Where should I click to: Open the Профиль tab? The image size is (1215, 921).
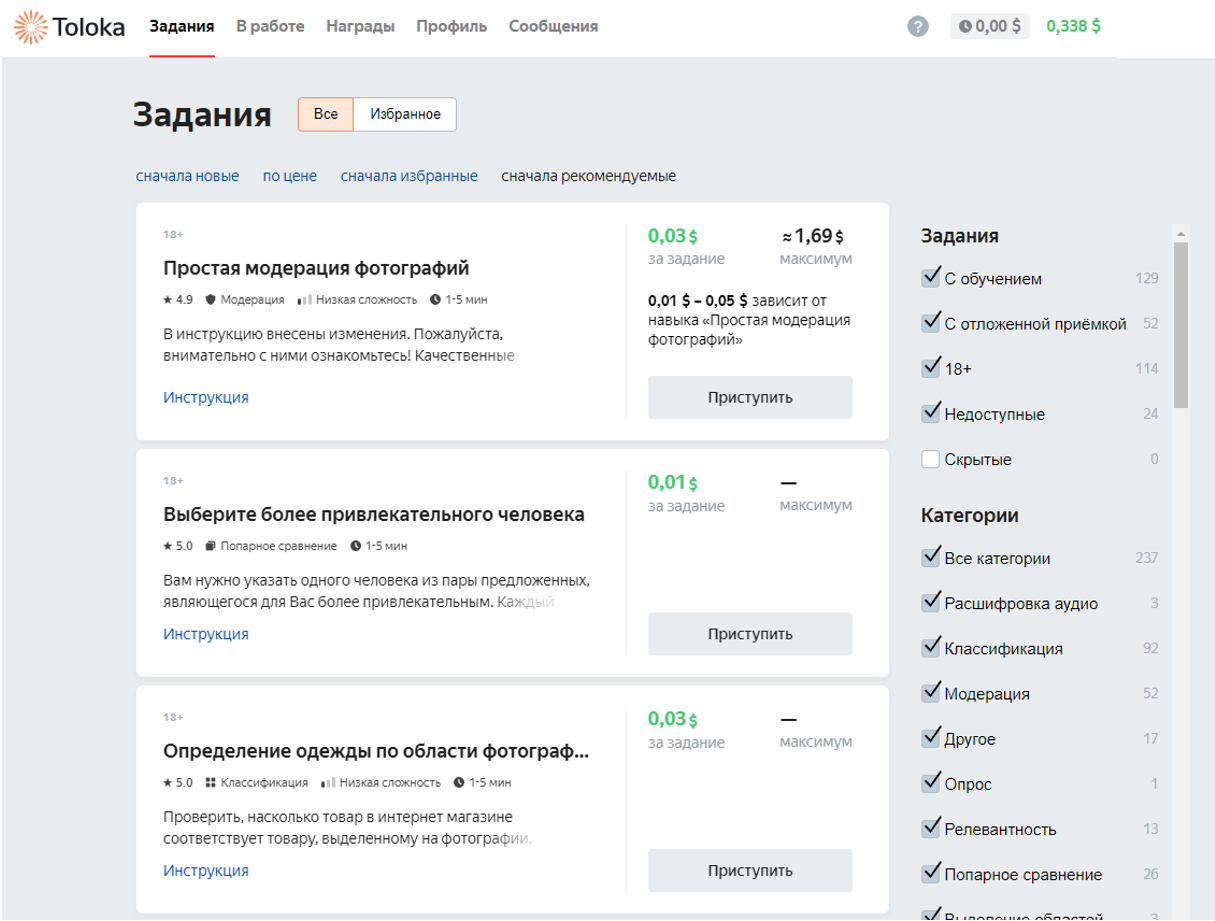pos(452,27)
